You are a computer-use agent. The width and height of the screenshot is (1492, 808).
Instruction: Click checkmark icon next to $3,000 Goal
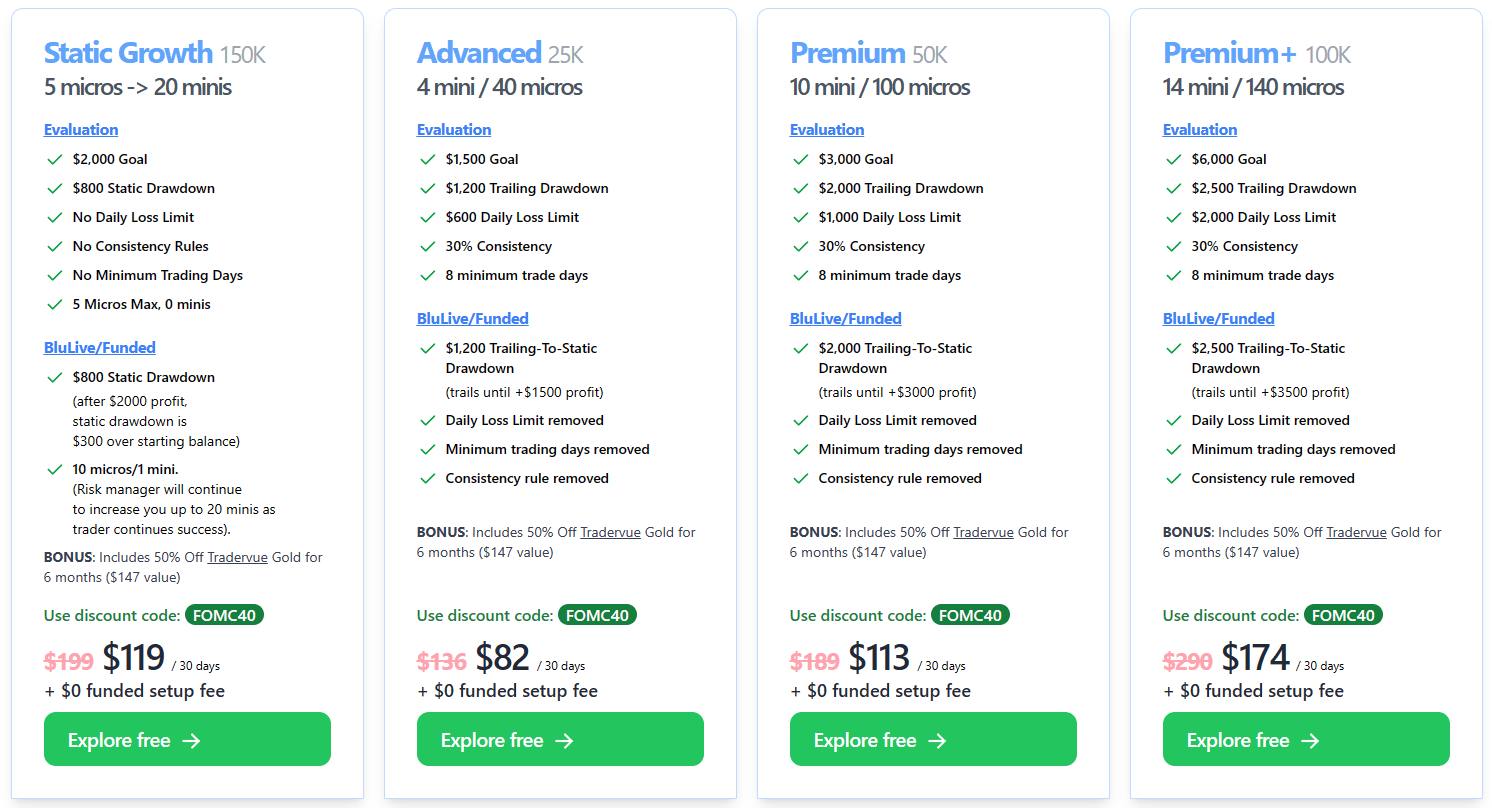tap(801, 159)
